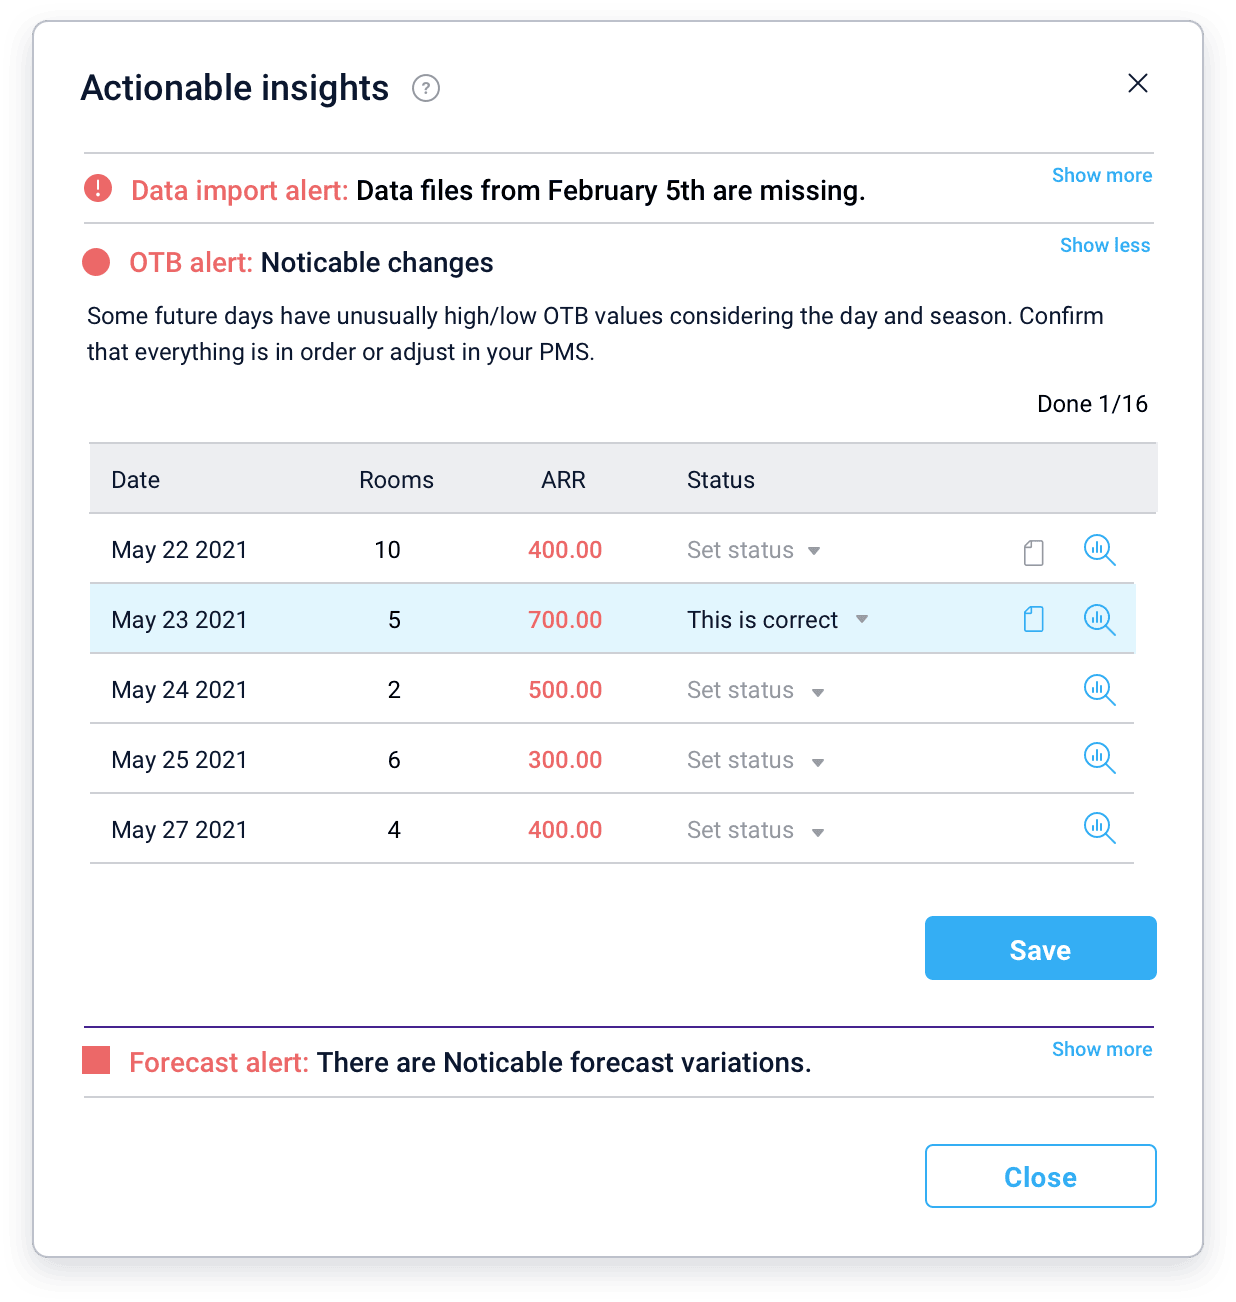This screenshot has width=1236, height=1302.
Task: Open Set status dropdown for May 25
Action: click(x=756, y=761)
